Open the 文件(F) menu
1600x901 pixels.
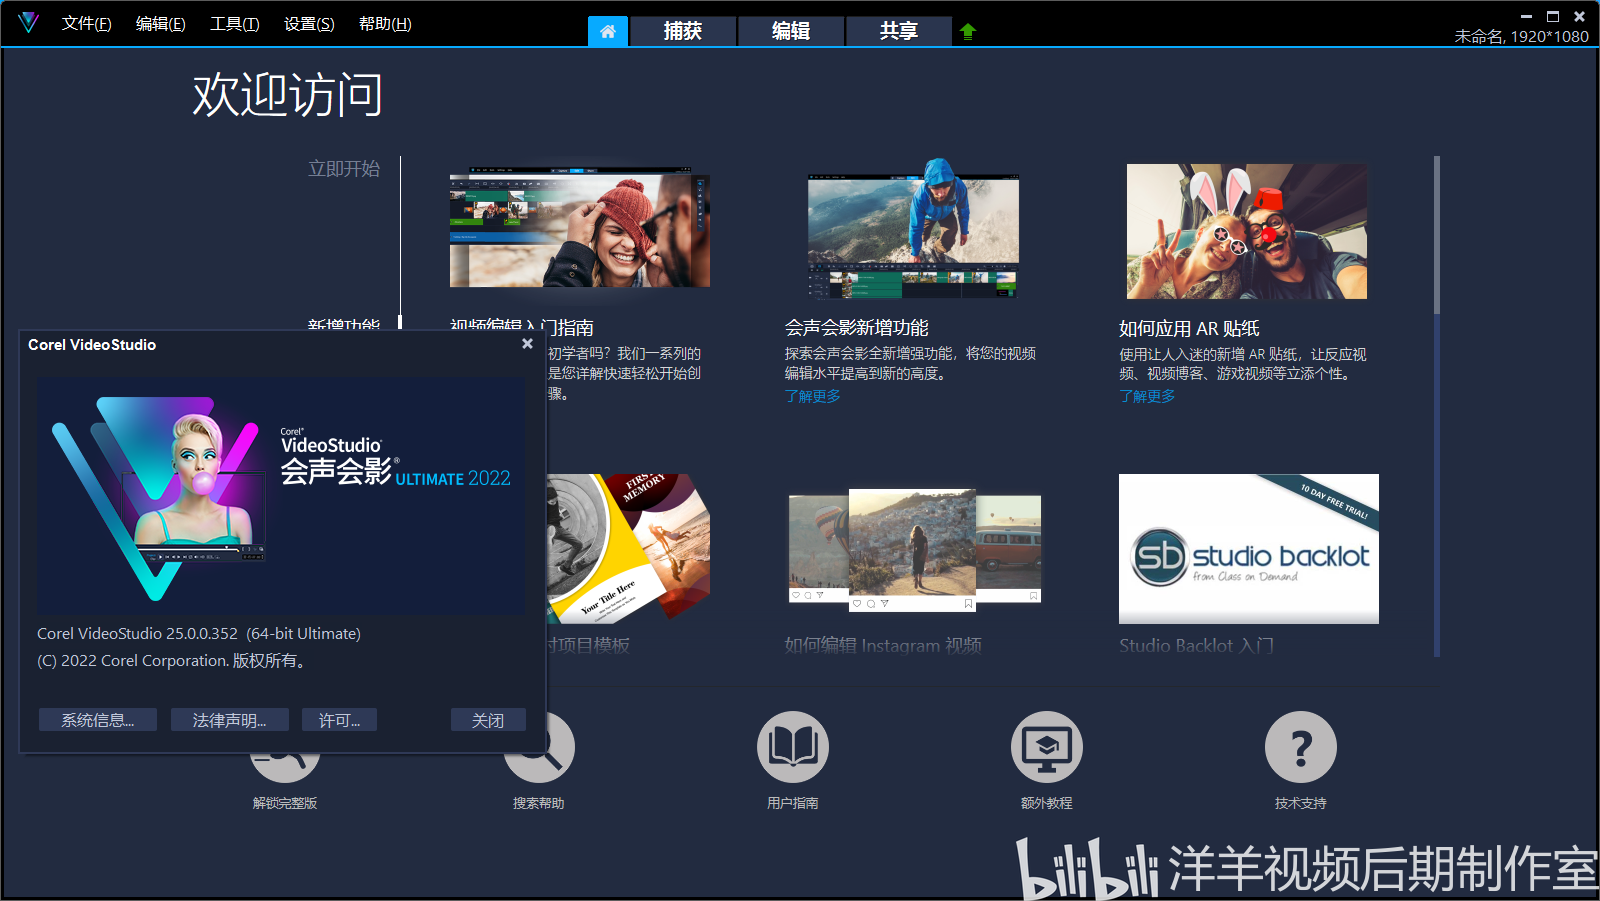(x=86, y=24)
